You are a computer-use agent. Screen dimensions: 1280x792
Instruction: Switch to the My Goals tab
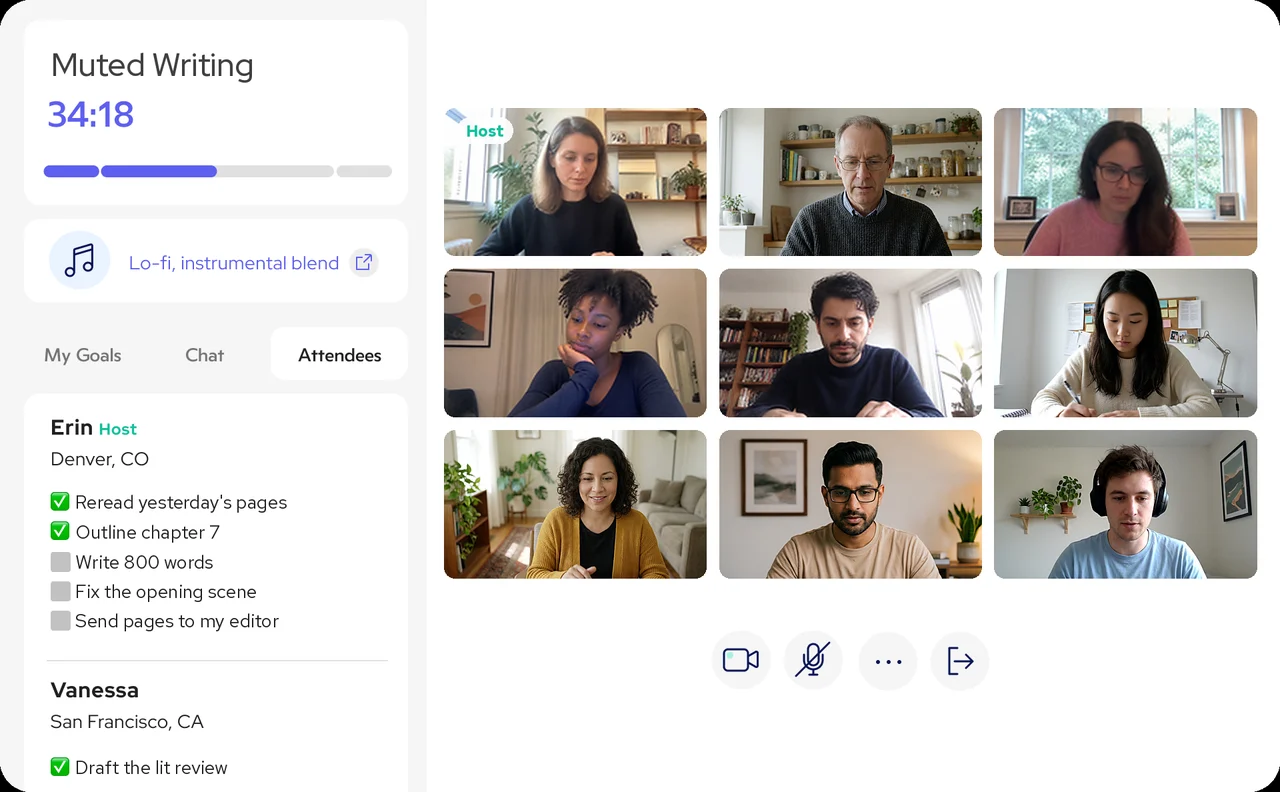point(83,355)
